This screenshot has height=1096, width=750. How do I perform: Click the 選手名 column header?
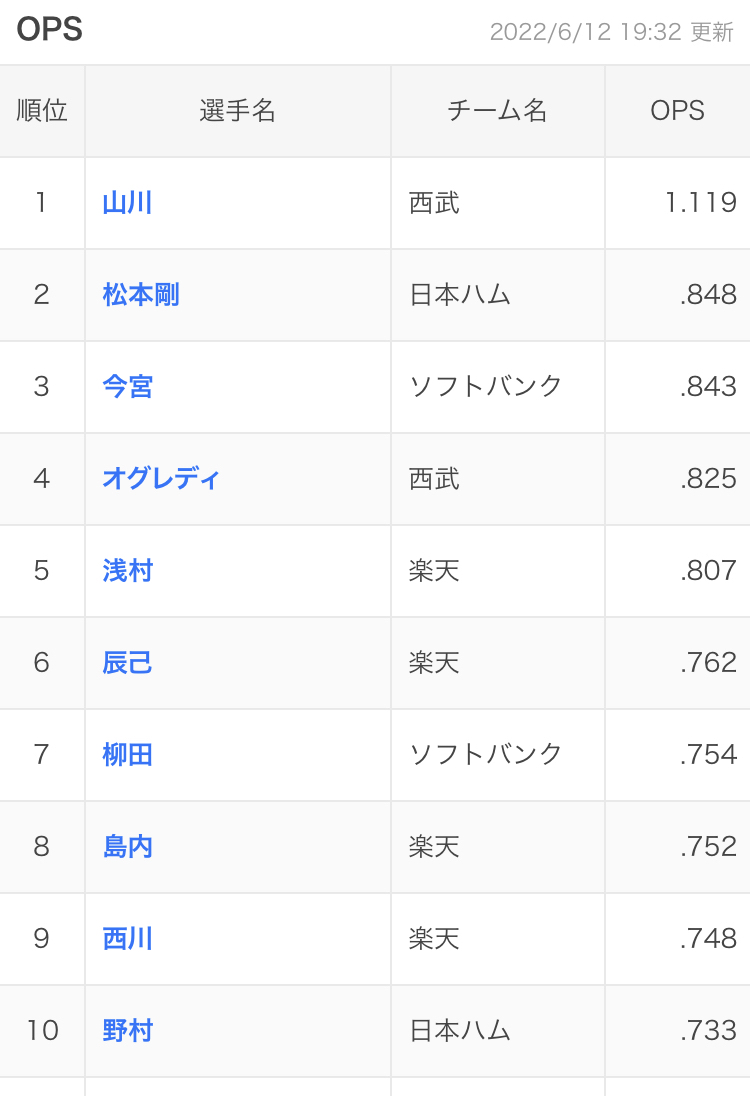coord(238,110)
